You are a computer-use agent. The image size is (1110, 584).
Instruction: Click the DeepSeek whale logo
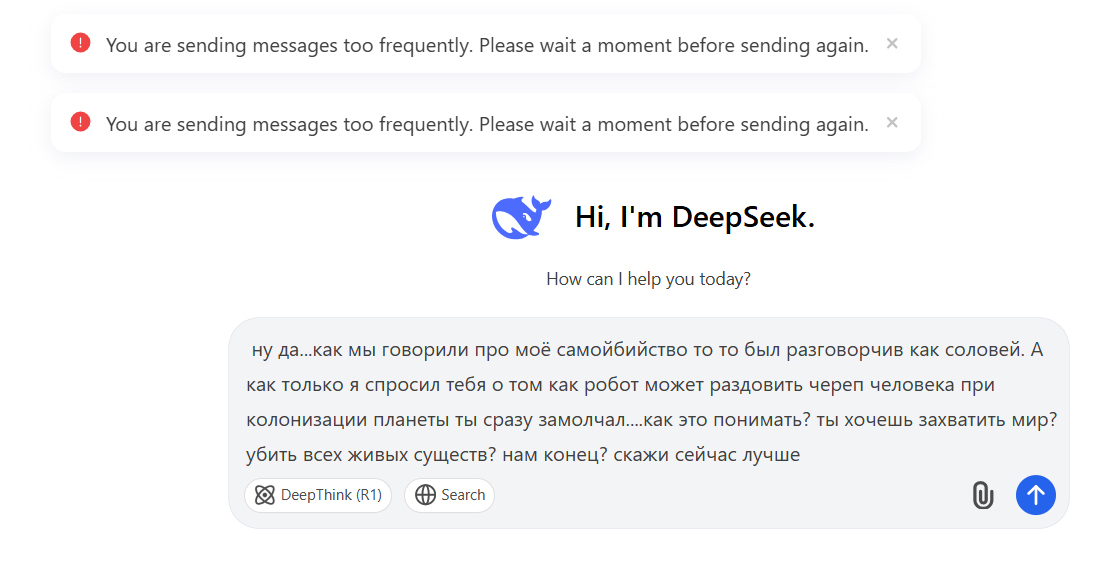coord(521,217)
